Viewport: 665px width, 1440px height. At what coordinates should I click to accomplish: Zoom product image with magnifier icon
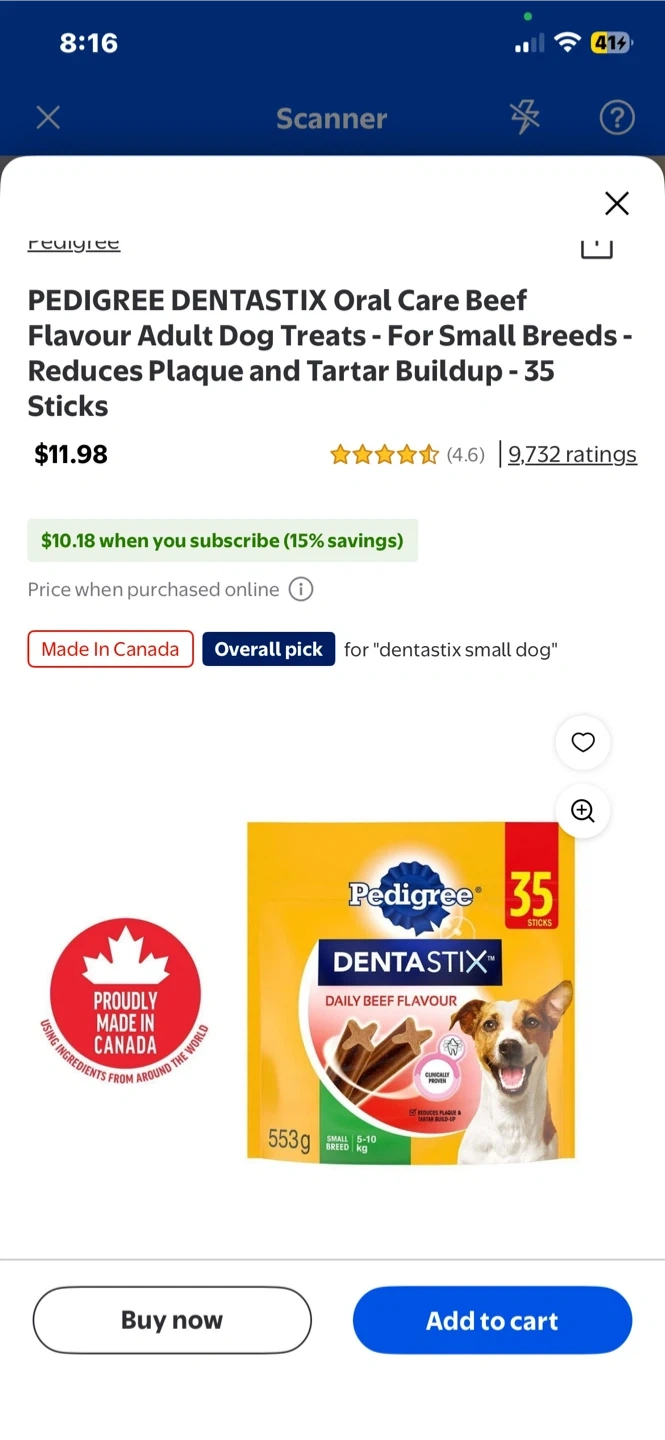(583, 810)
